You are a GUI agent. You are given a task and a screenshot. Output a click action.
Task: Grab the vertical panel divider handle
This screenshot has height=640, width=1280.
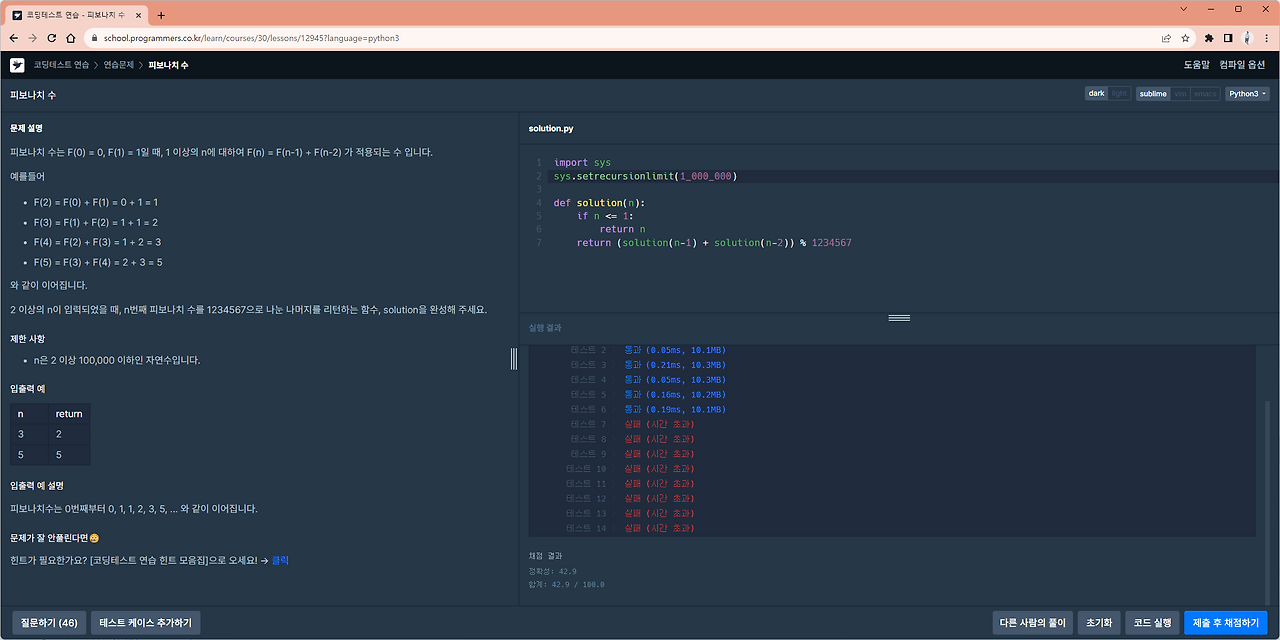click(x=514, y=358)
